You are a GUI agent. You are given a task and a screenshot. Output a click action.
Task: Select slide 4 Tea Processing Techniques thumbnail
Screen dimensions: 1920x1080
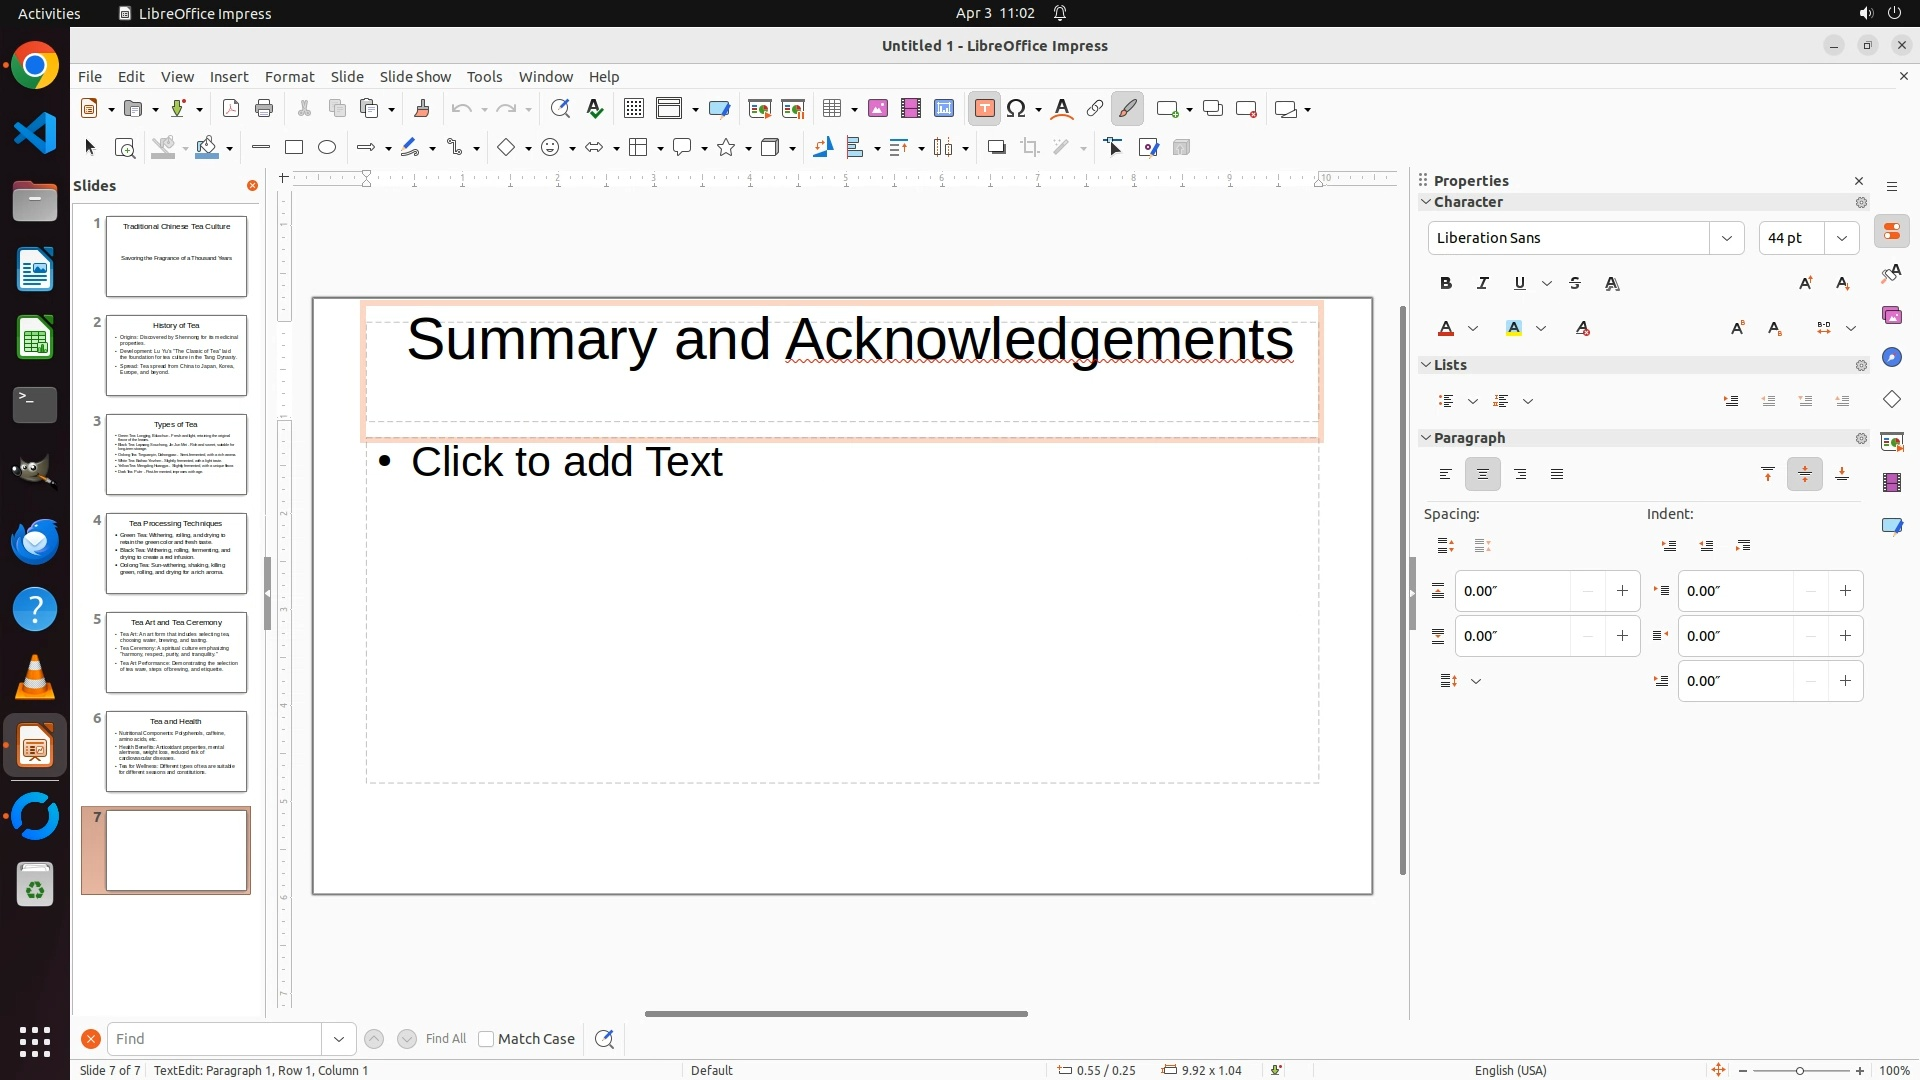(176, 554)
